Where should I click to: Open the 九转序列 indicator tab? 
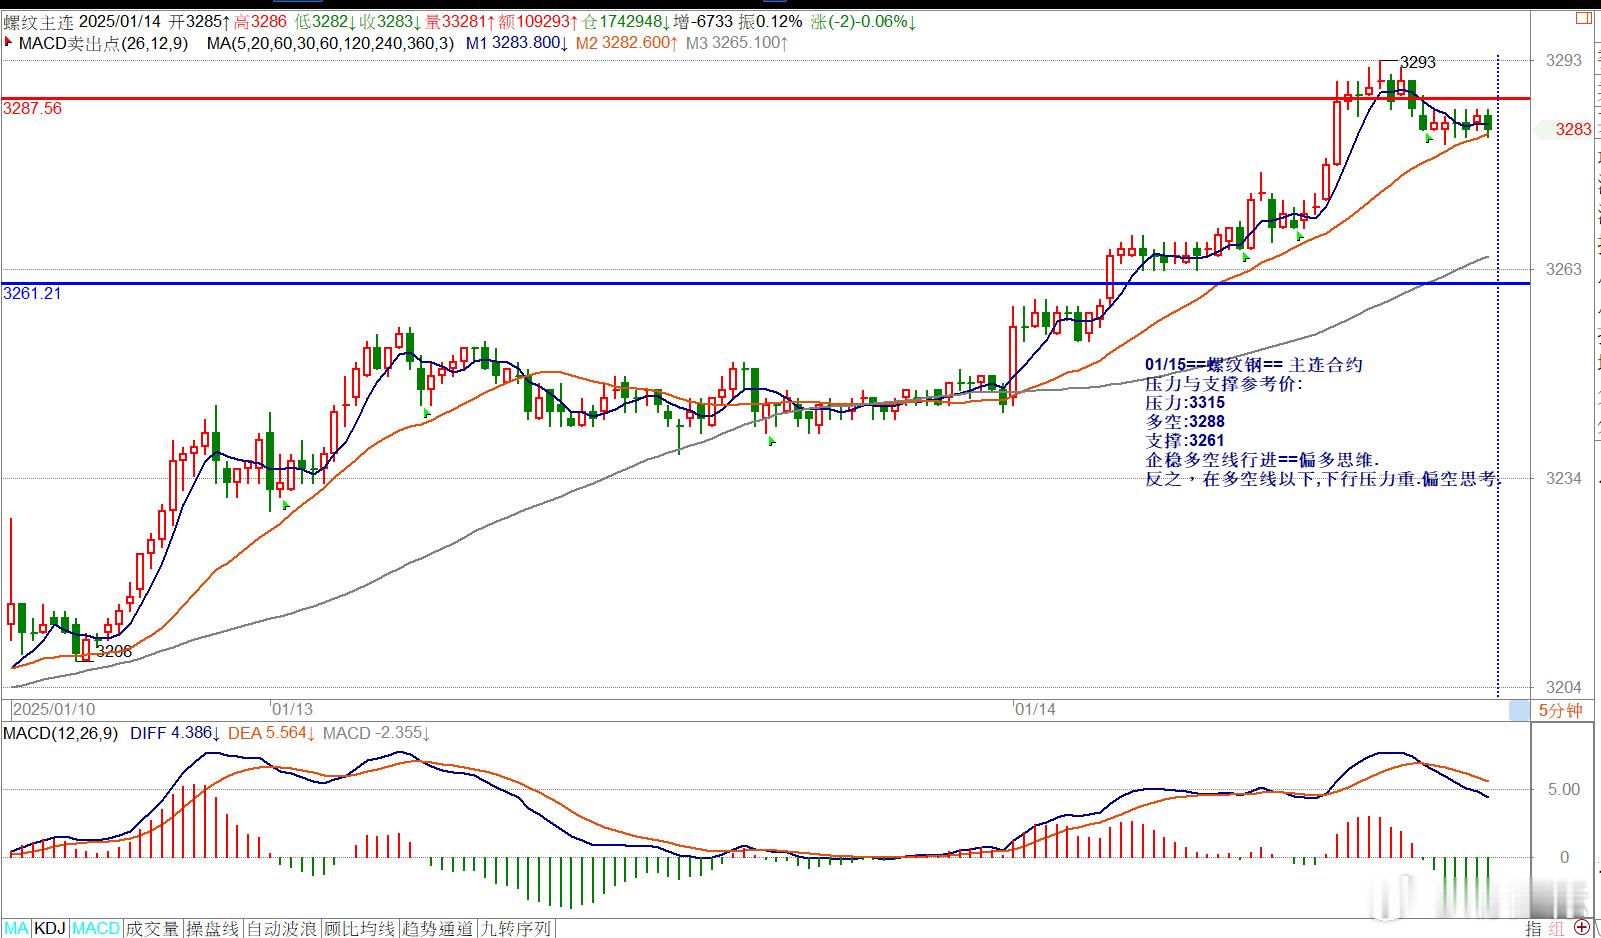pos(516,928)
